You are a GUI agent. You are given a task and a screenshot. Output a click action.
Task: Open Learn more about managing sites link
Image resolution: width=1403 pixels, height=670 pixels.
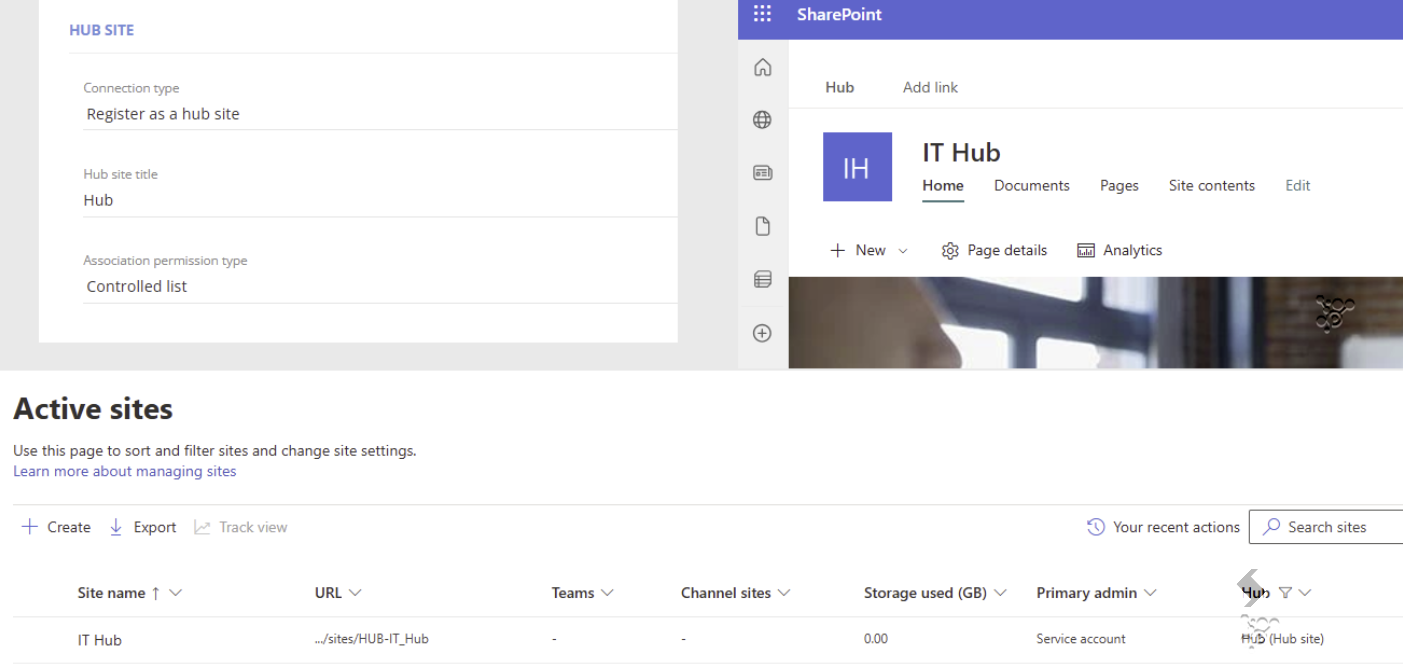(x=125, y=471)
